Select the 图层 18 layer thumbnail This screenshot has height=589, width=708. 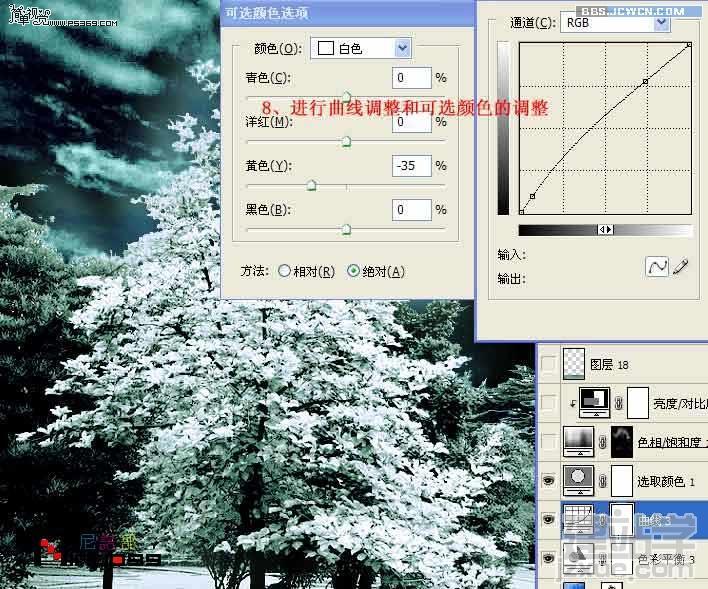[x=573, y=363]
